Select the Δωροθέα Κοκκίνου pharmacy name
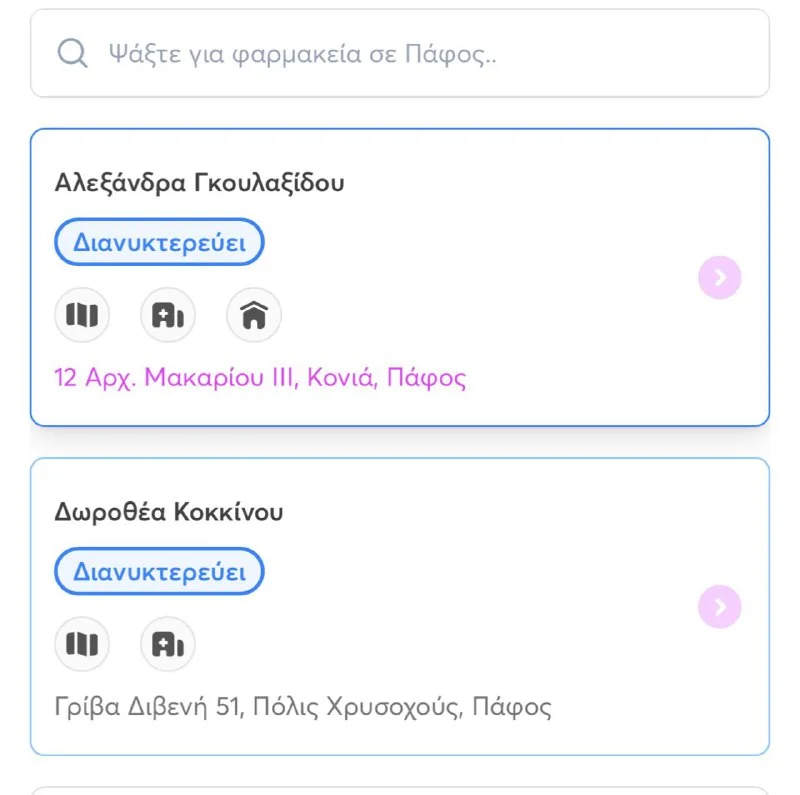This screenshot has height=795, width=800. tap(169, 512)
